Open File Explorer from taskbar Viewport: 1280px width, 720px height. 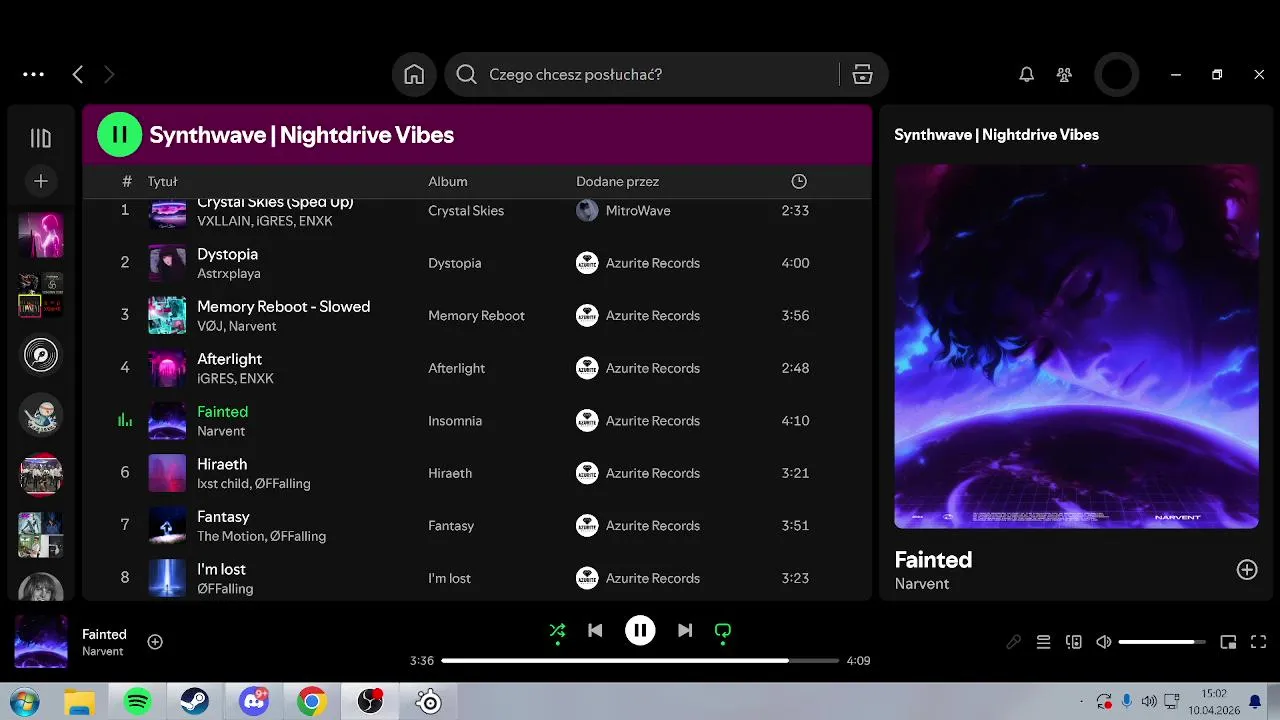coord(79,702)
